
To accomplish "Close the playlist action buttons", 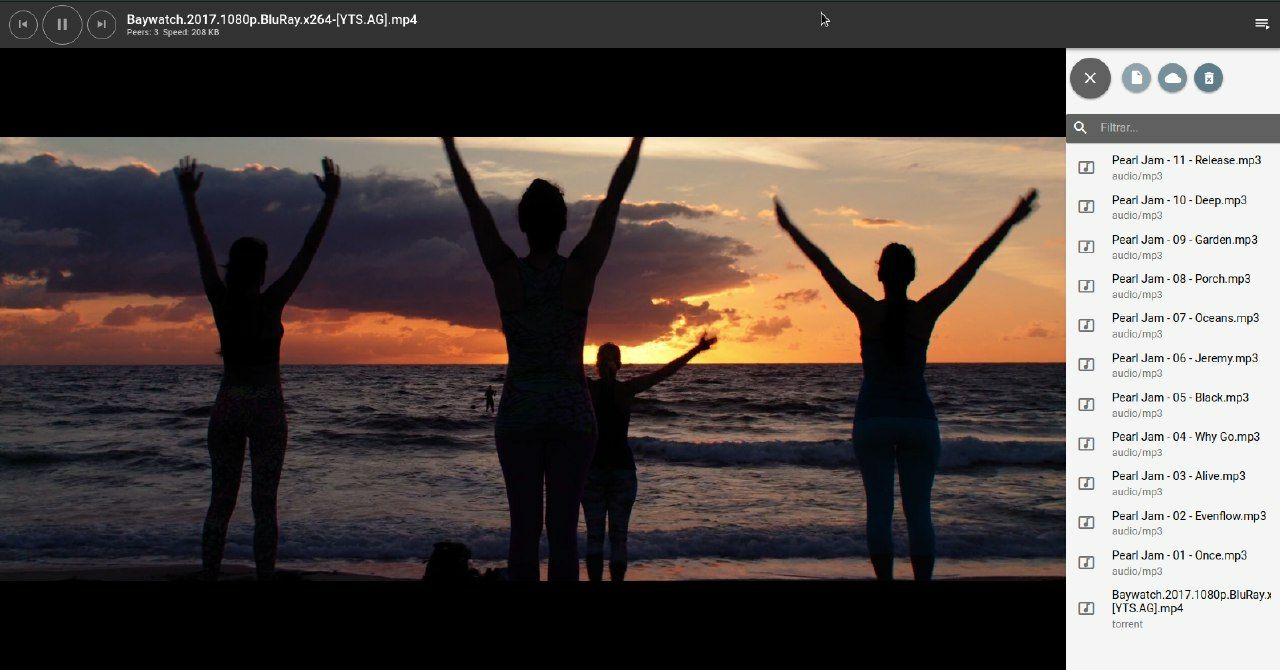I will coord(1090,78).
